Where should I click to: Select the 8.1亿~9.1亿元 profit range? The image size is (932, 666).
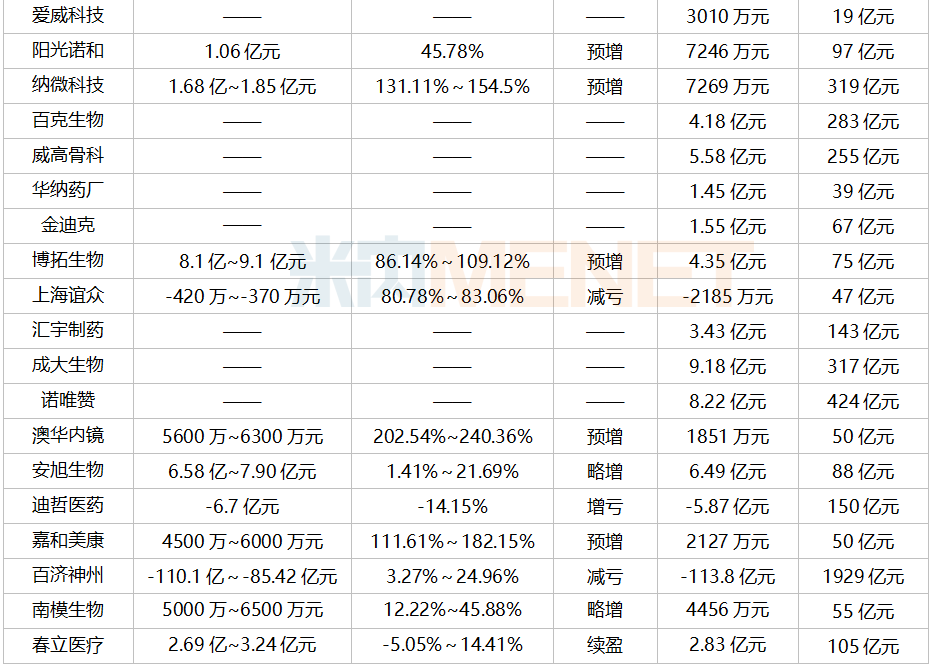tap(243, 262)
